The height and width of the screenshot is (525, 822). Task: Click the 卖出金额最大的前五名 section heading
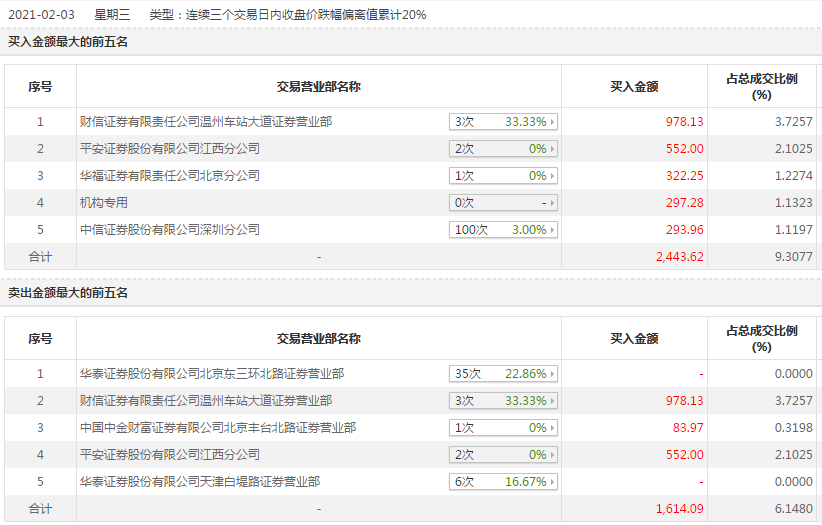68,293
